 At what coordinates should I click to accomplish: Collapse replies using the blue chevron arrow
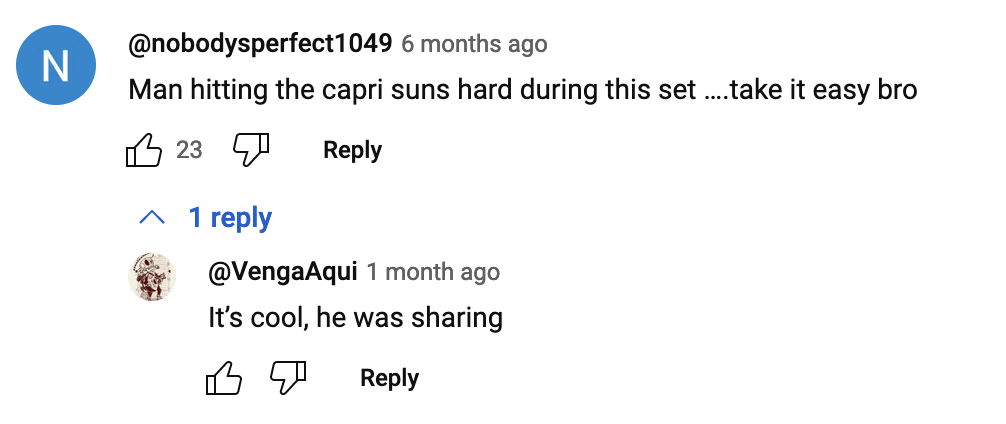(x=152, y=218)
